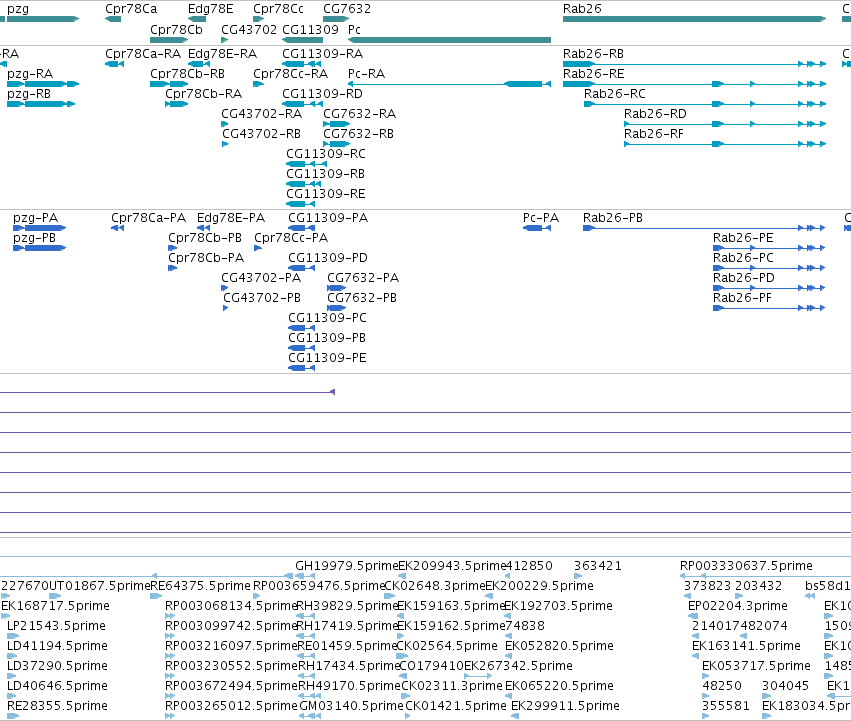Click protein label Cpr78Cb-PB
Screen dimensions: 851x721
(205, 238)
